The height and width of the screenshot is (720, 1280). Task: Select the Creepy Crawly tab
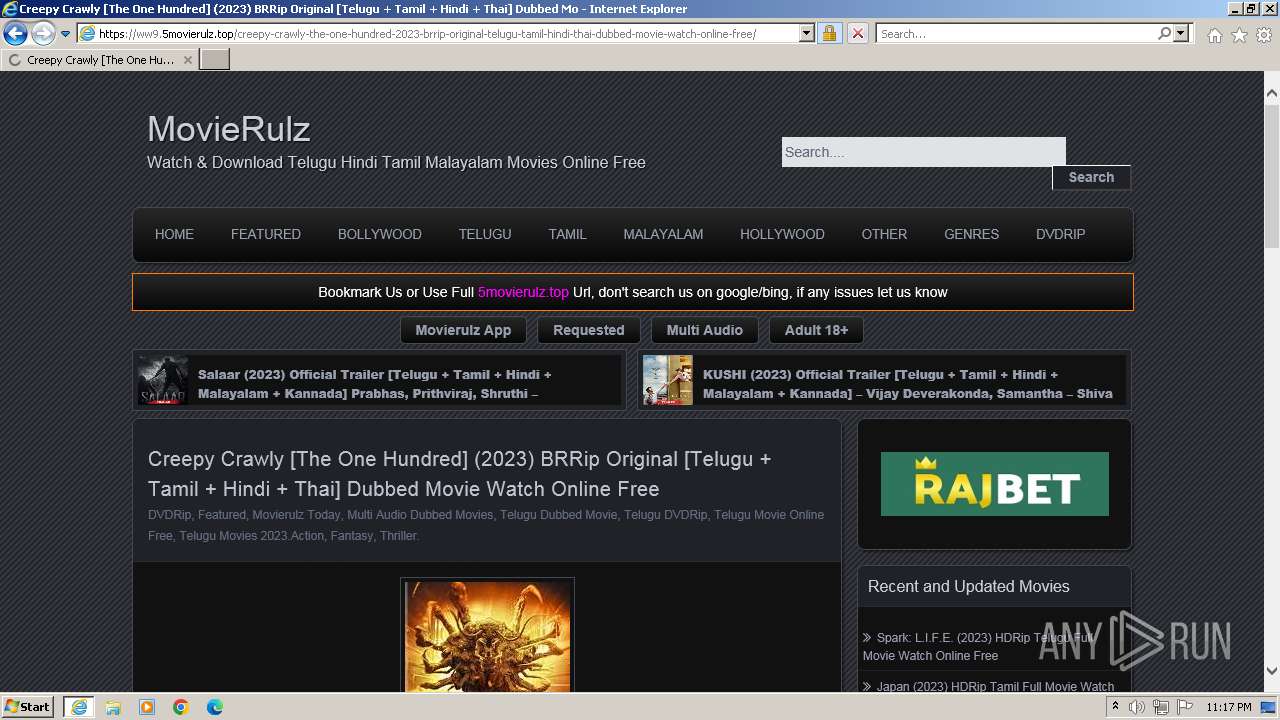coord(99,60)
